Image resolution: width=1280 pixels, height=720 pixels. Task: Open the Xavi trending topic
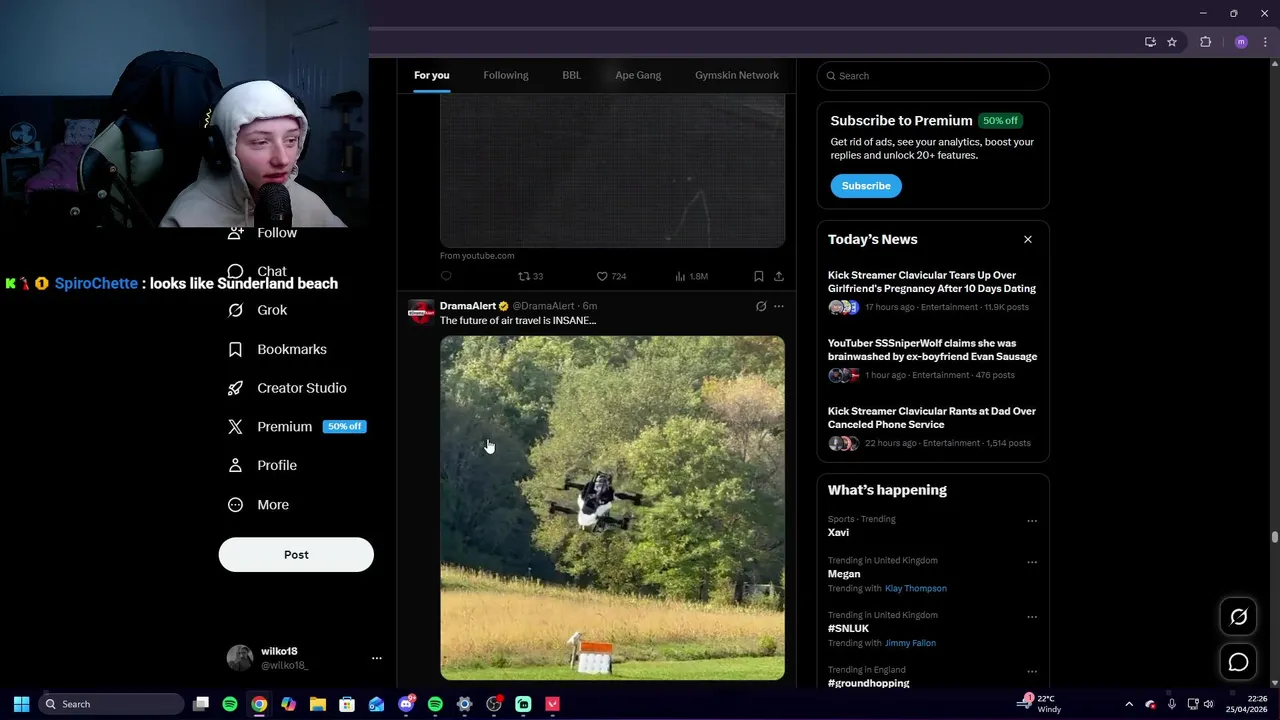[x=838, y=533]
